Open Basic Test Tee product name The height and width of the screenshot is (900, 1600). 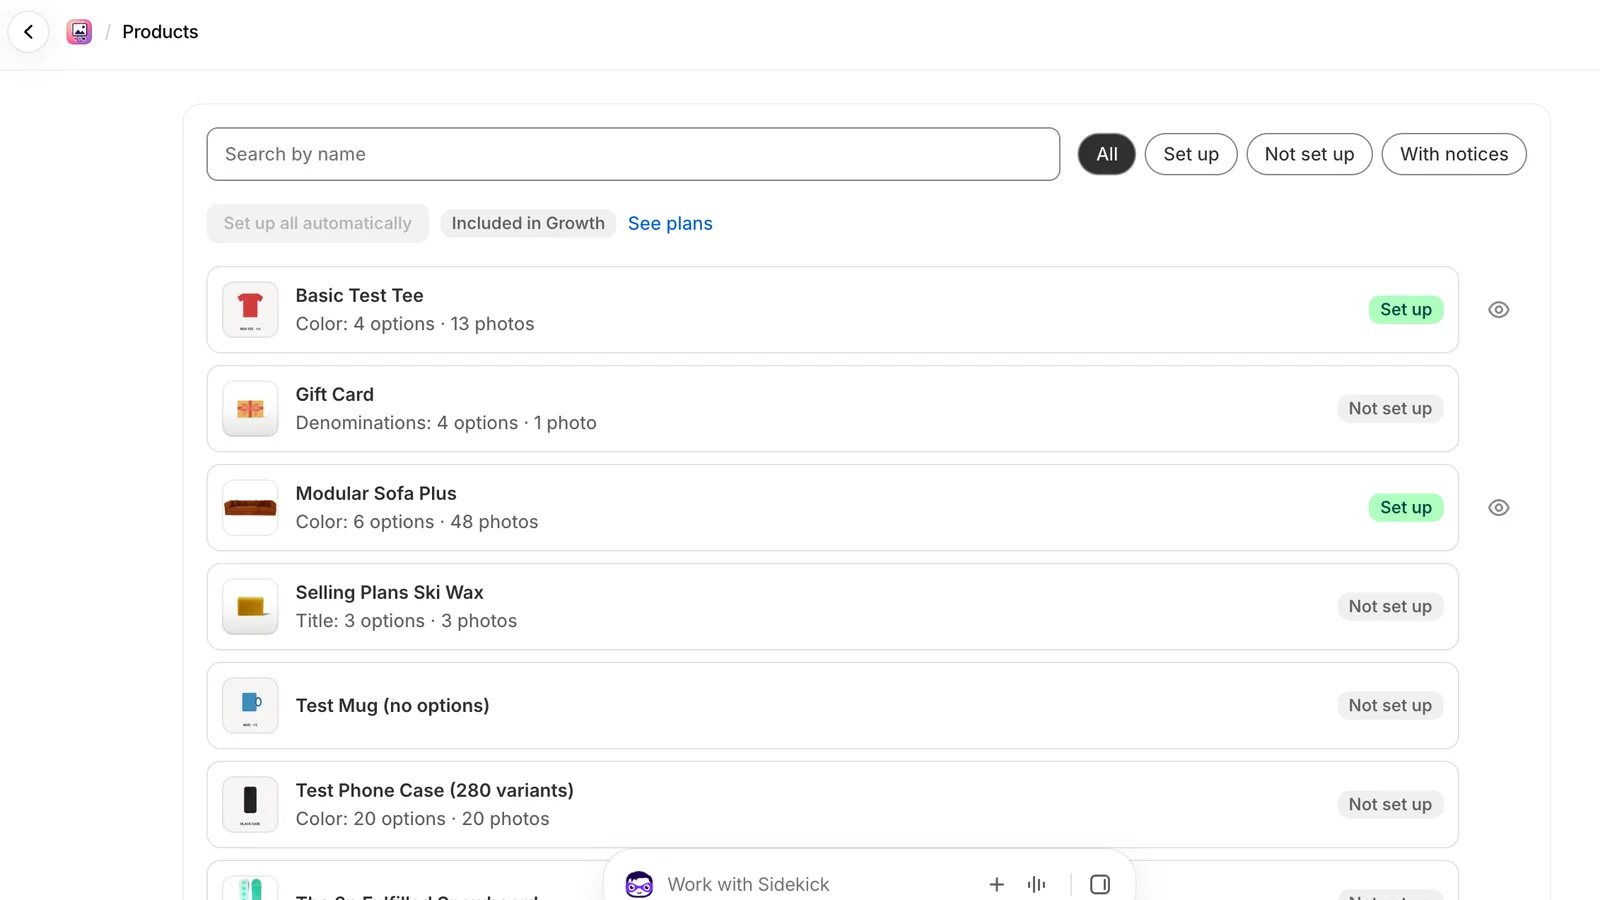359,295
